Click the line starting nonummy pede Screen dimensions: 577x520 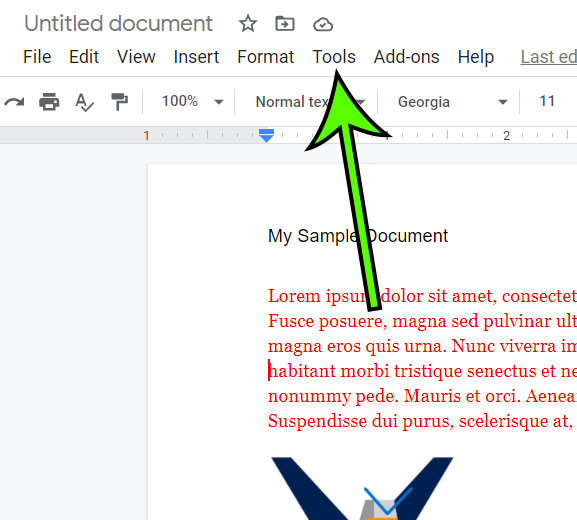pyautogui.click(x=422, y=396)
